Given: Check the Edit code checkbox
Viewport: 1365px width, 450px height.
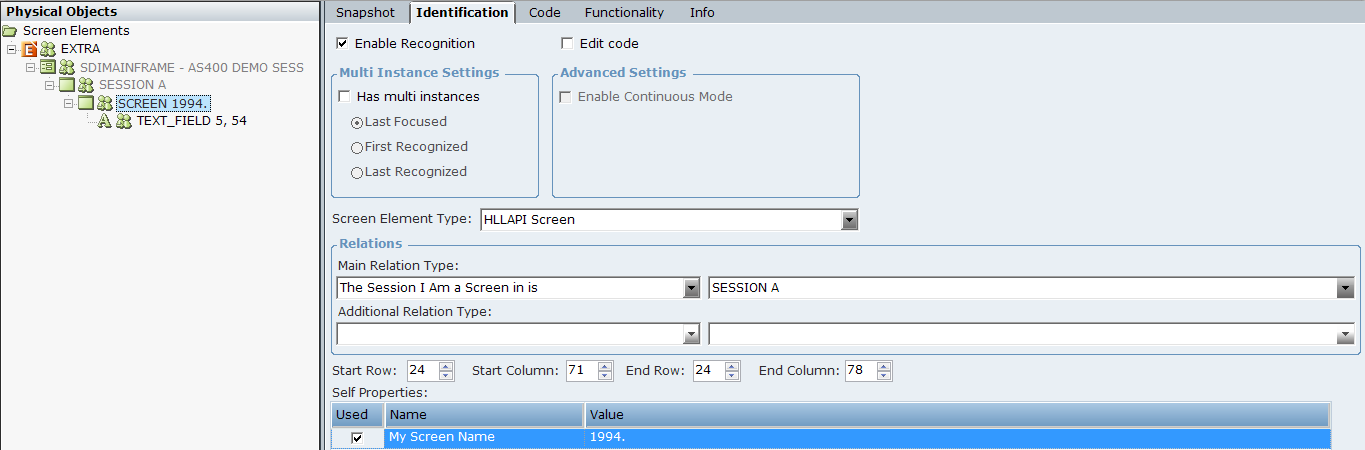Looking at the screenshot, I should (568, 44).
